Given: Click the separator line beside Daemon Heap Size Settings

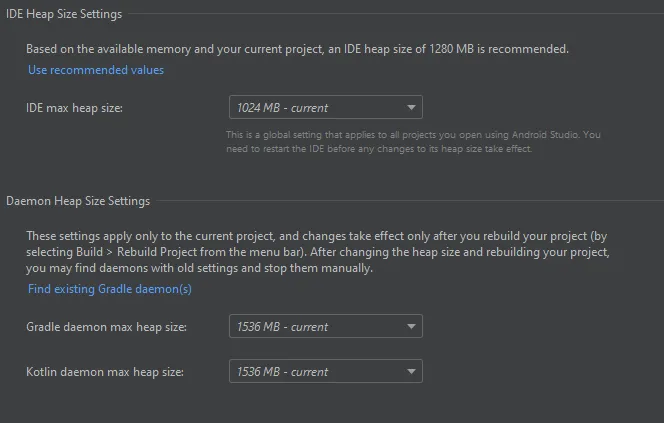Looking at the screenshot, I should tap(408, 201).
